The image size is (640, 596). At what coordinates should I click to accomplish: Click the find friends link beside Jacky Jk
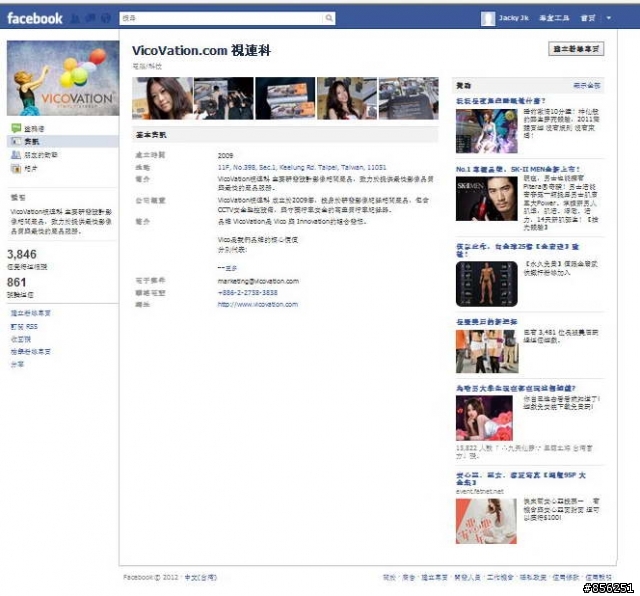pos(554,18)
